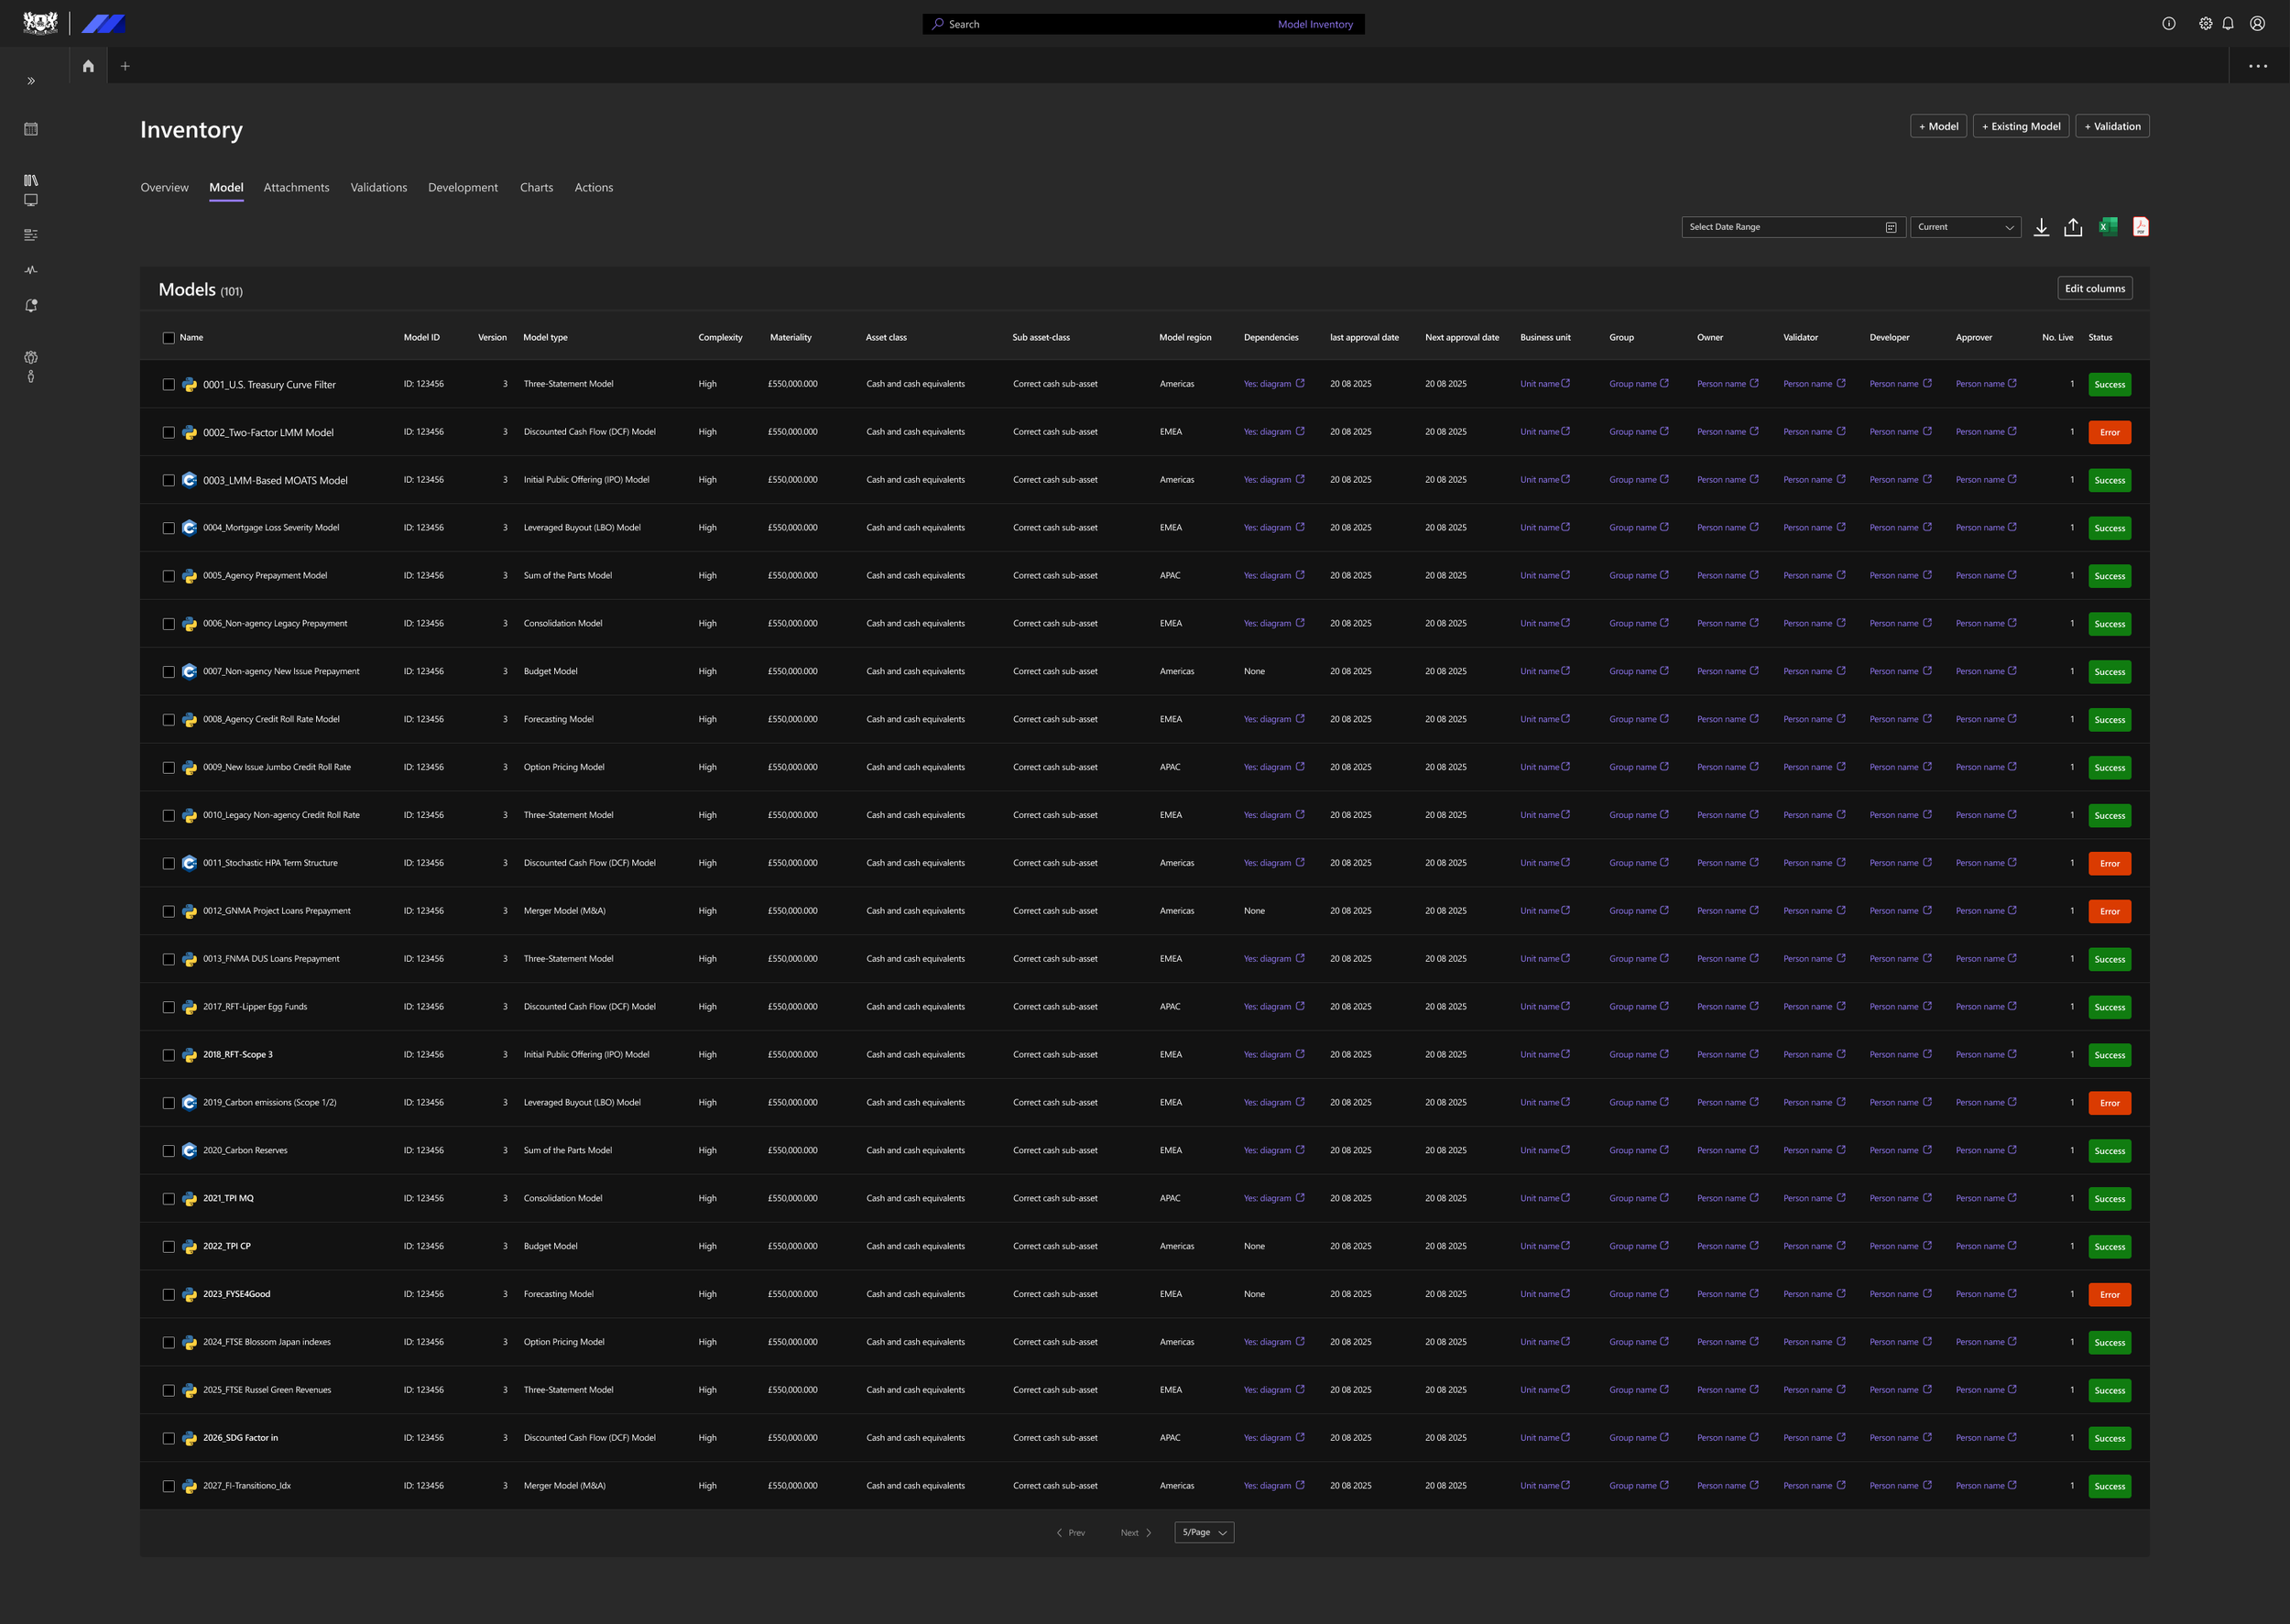The height and width of the screenshot is (1624, 2290).
Task: Click Error status for 0011_Stochastic HPA row
Action: click(x=2109, y=863)
